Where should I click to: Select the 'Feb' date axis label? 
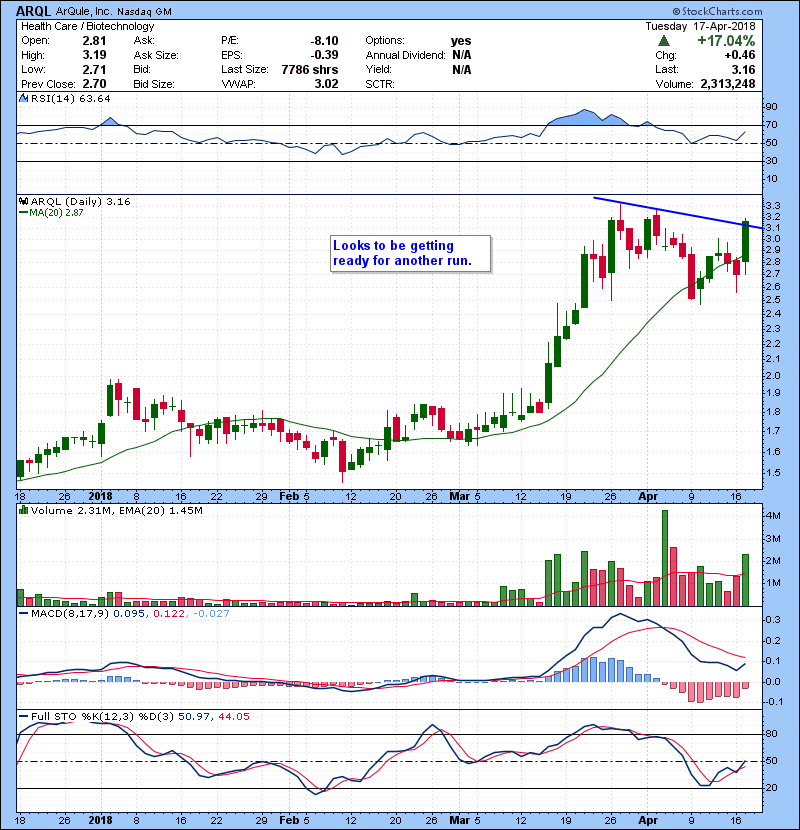click(288, 495)
